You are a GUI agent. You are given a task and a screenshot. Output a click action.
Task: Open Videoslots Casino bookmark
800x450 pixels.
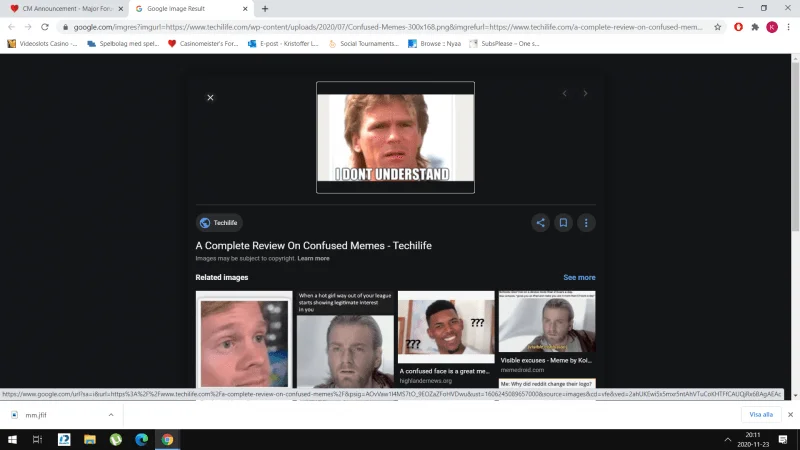[x=42, y=44]
